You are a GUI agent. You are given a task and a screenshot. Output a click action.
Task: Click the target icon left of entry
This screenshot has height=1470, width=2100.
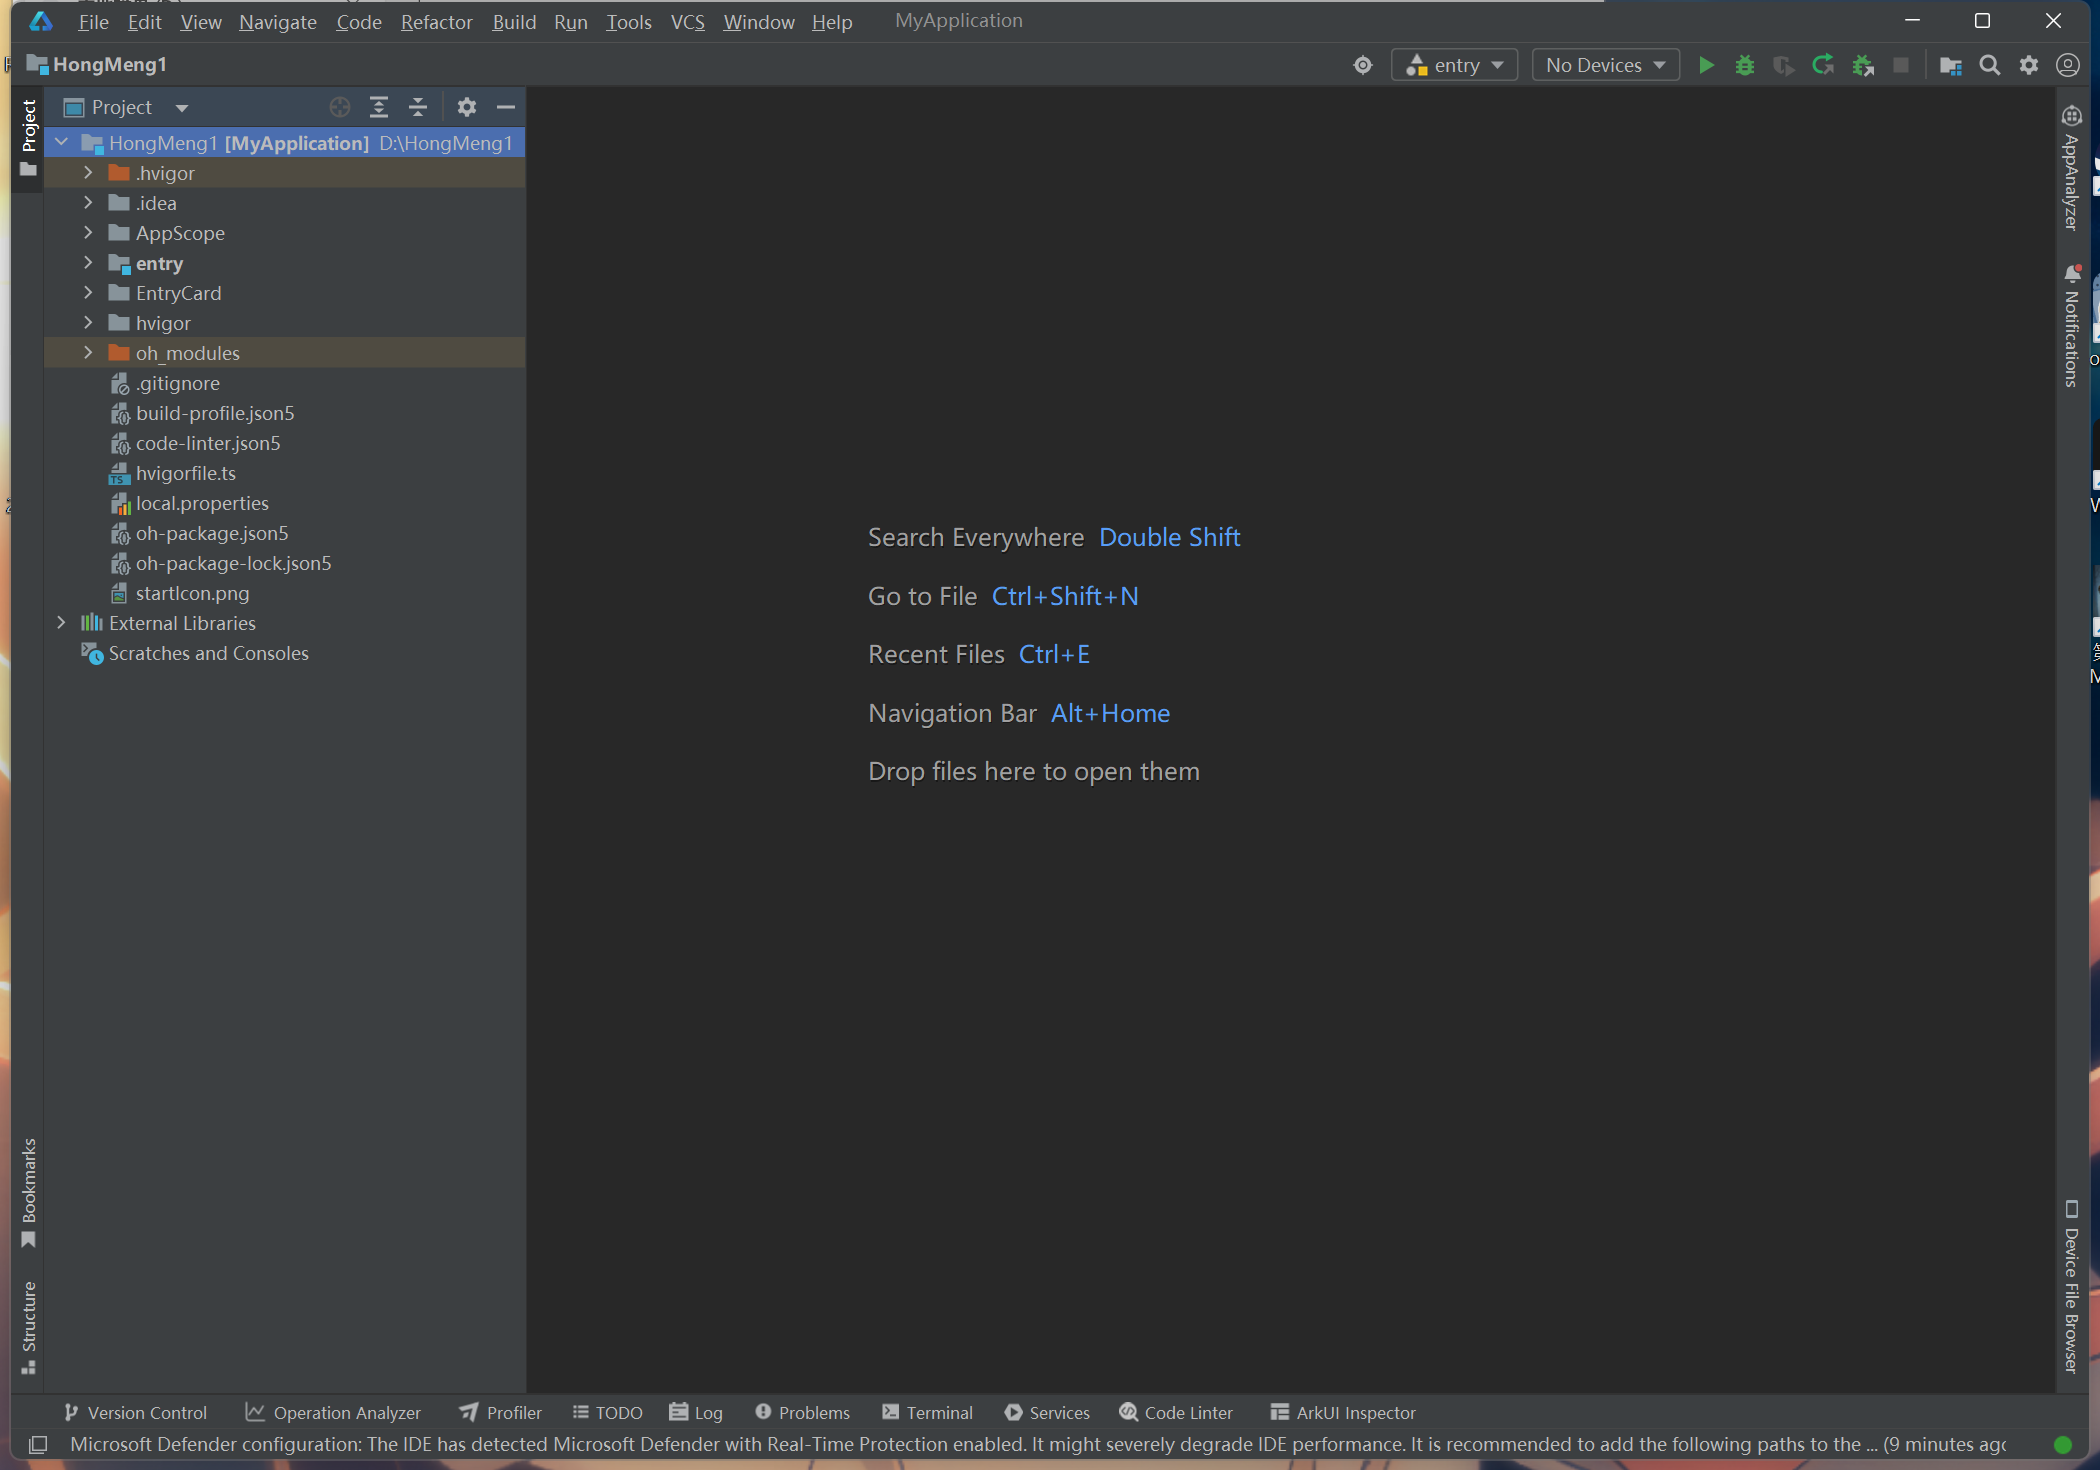point(1363,65)
